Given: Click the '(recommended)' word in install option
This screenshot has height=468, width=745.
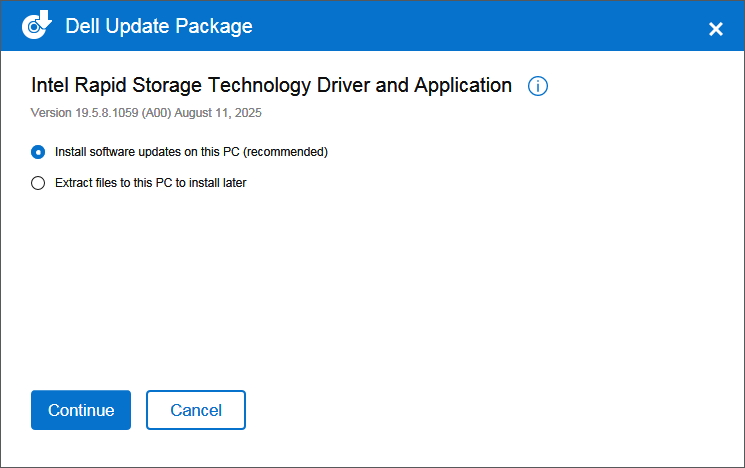Looking at the screenshot, I should tap(286, 152).
